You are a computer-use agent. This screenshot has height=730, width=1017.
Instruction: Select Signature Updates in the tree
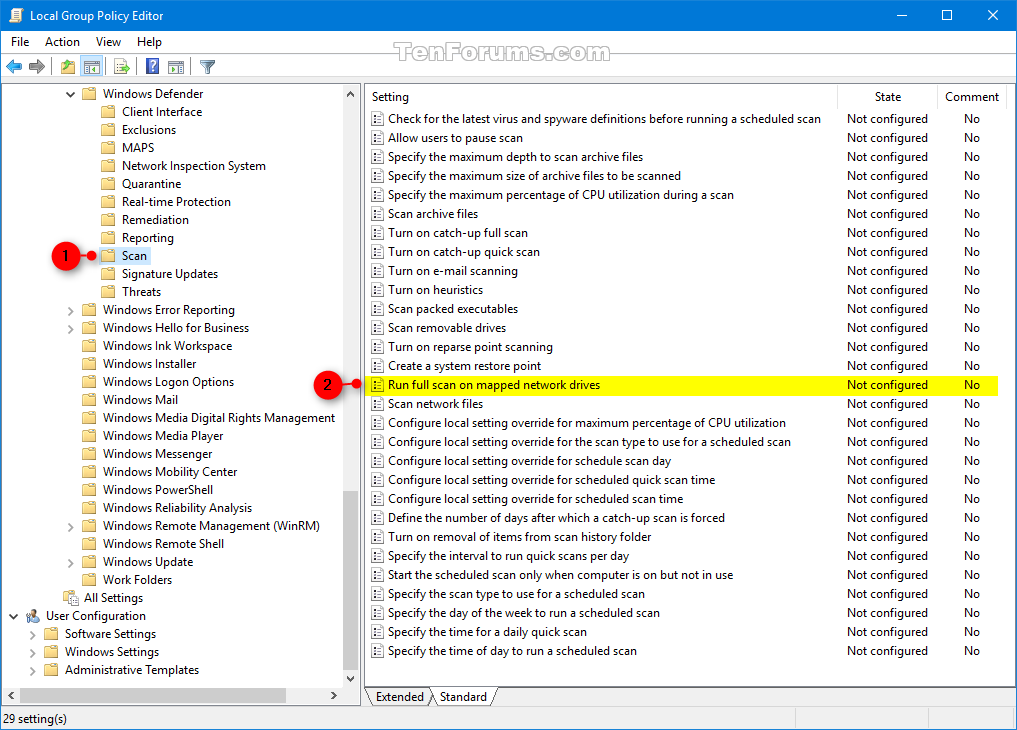pos(170,274)
